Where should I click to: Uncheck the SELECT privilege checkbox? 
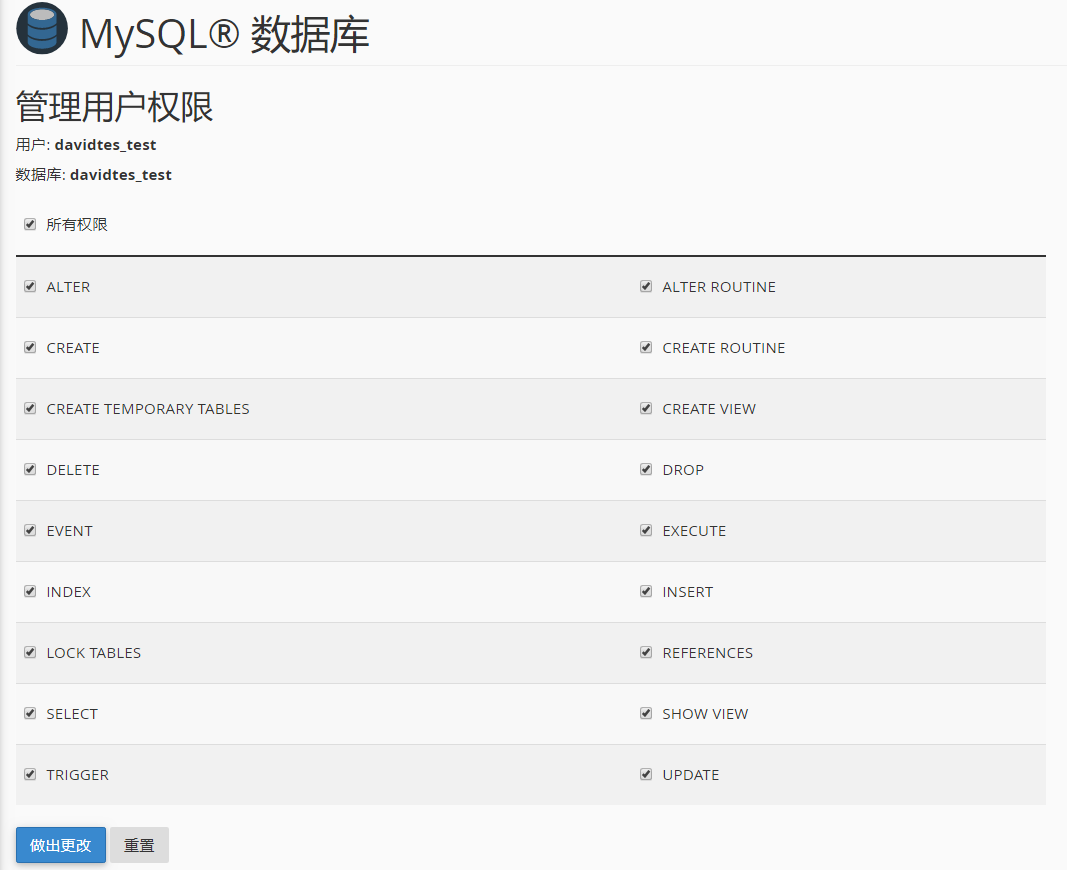coord(30,714)
